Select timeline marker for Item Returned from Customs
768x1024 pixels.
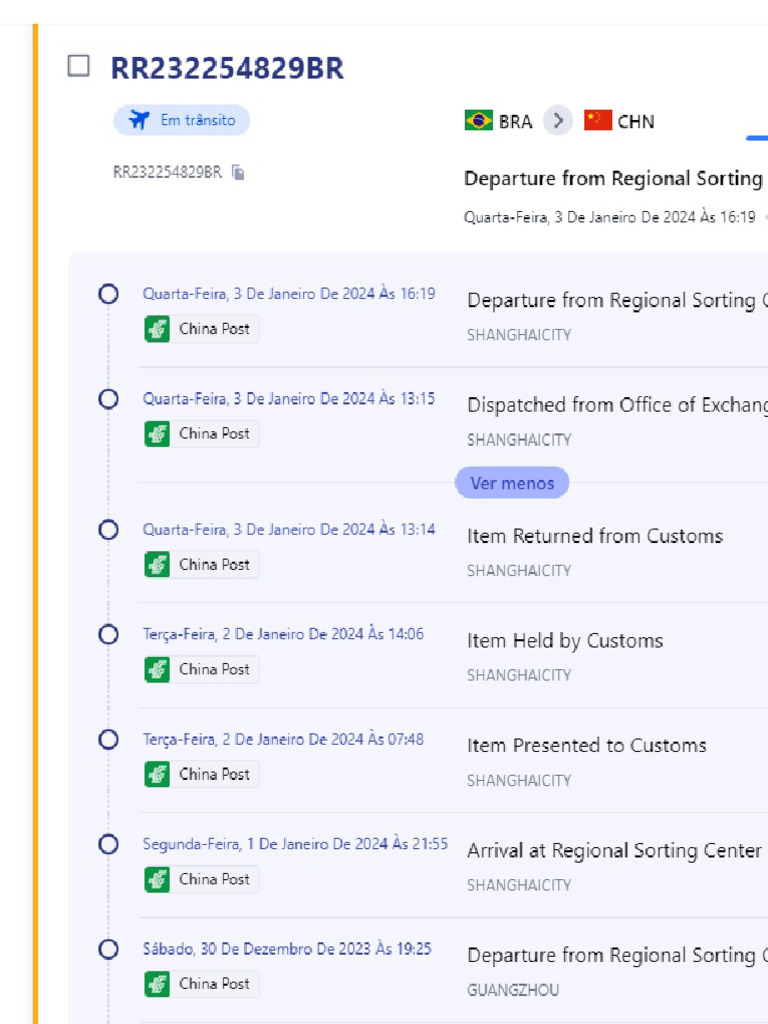click(x=108, y=530)
